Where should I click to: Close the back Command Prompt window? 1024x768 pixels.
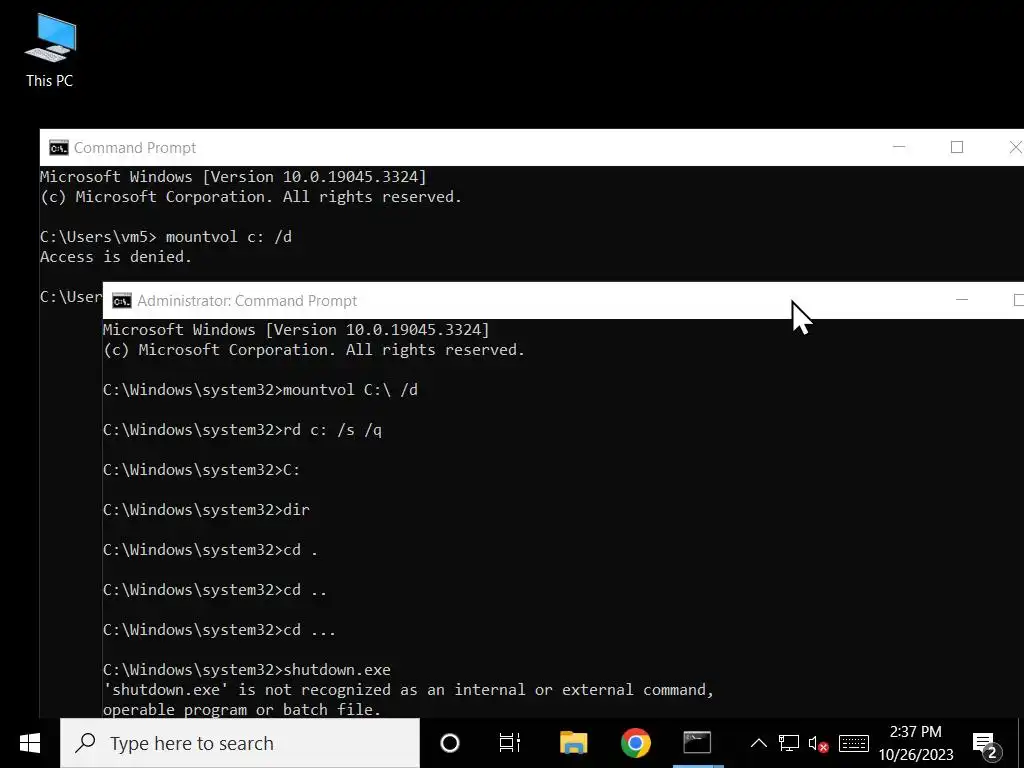click(1015, 148)
